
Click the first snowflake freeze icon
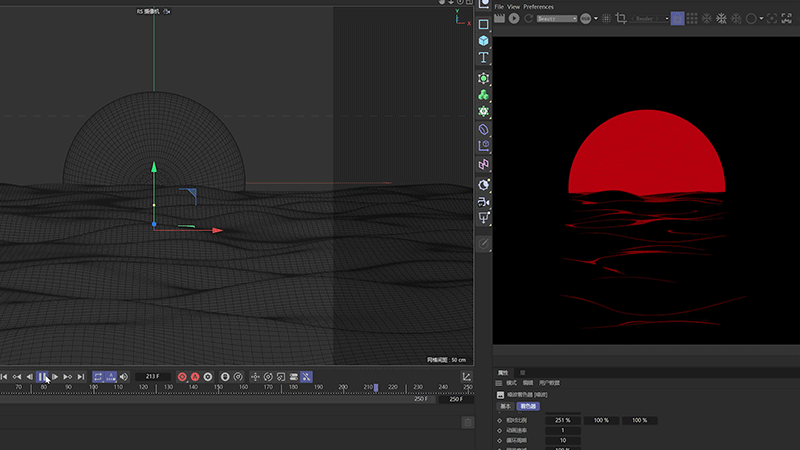click(707, 18)
